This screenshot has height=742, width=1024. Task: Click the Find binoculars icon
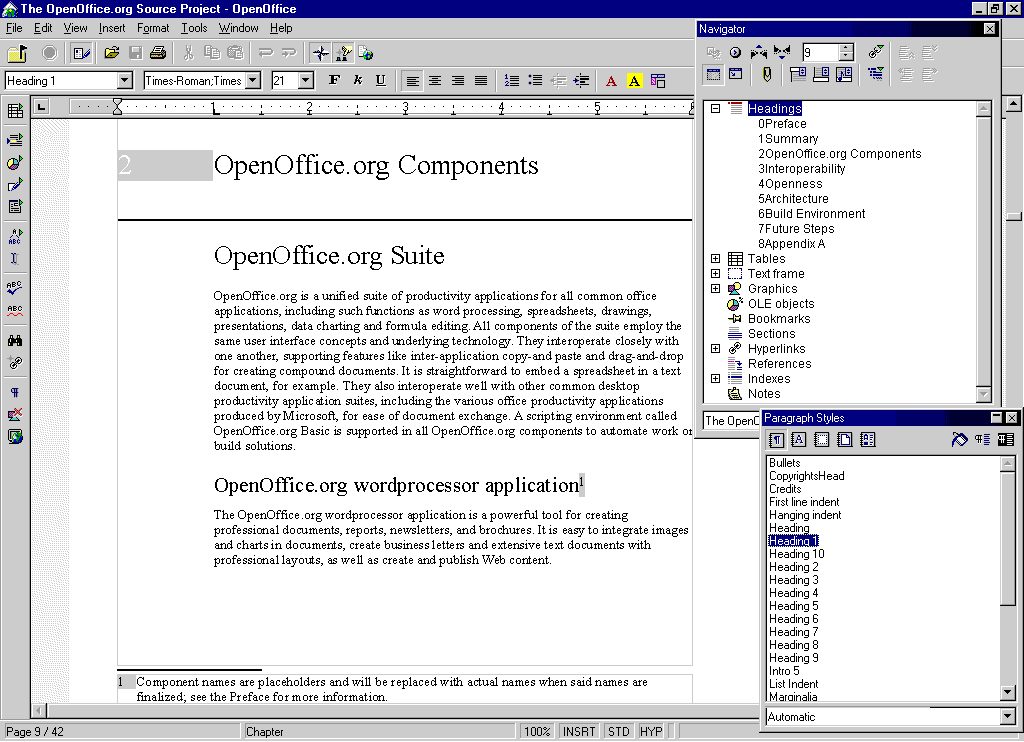15,340
